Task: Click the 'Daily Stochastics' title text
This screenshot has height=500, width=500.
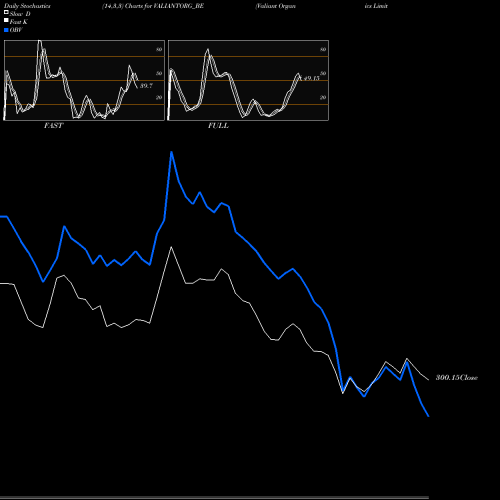Action: click(27, 6)
